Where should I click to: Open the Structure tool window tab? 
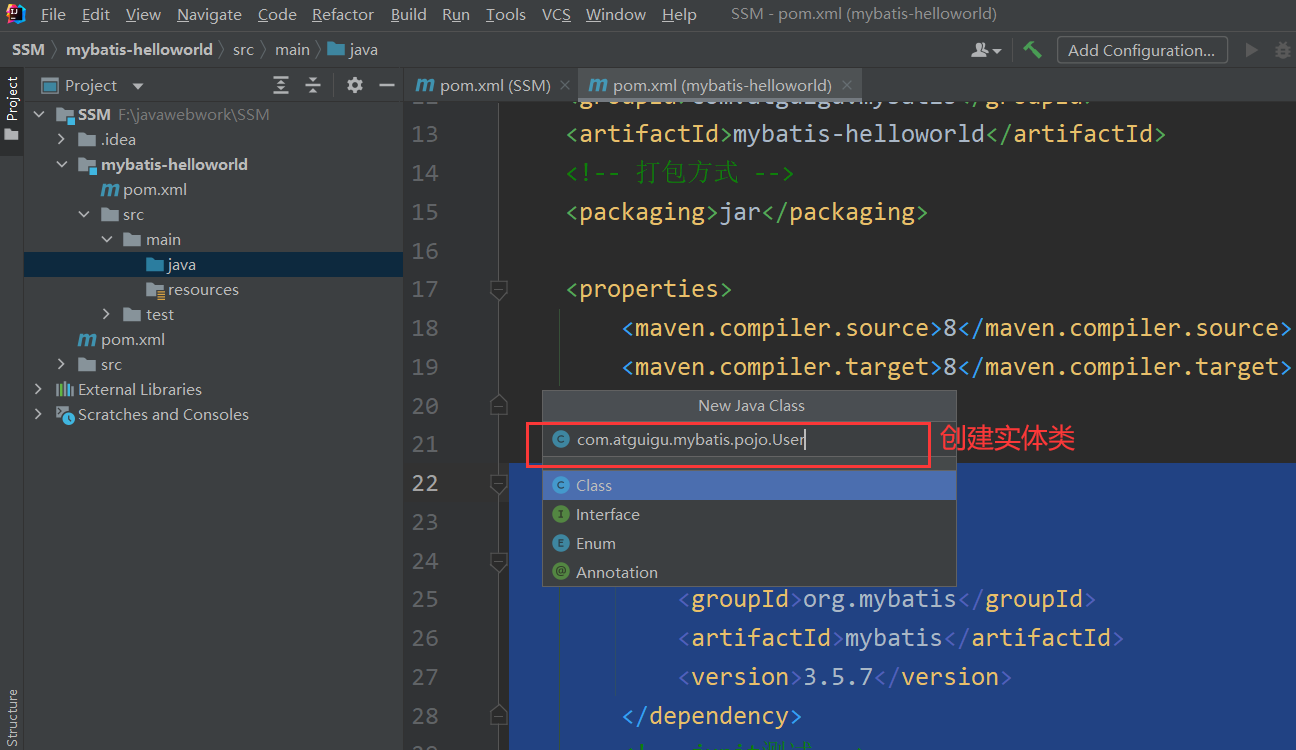(x=12, y=717)
